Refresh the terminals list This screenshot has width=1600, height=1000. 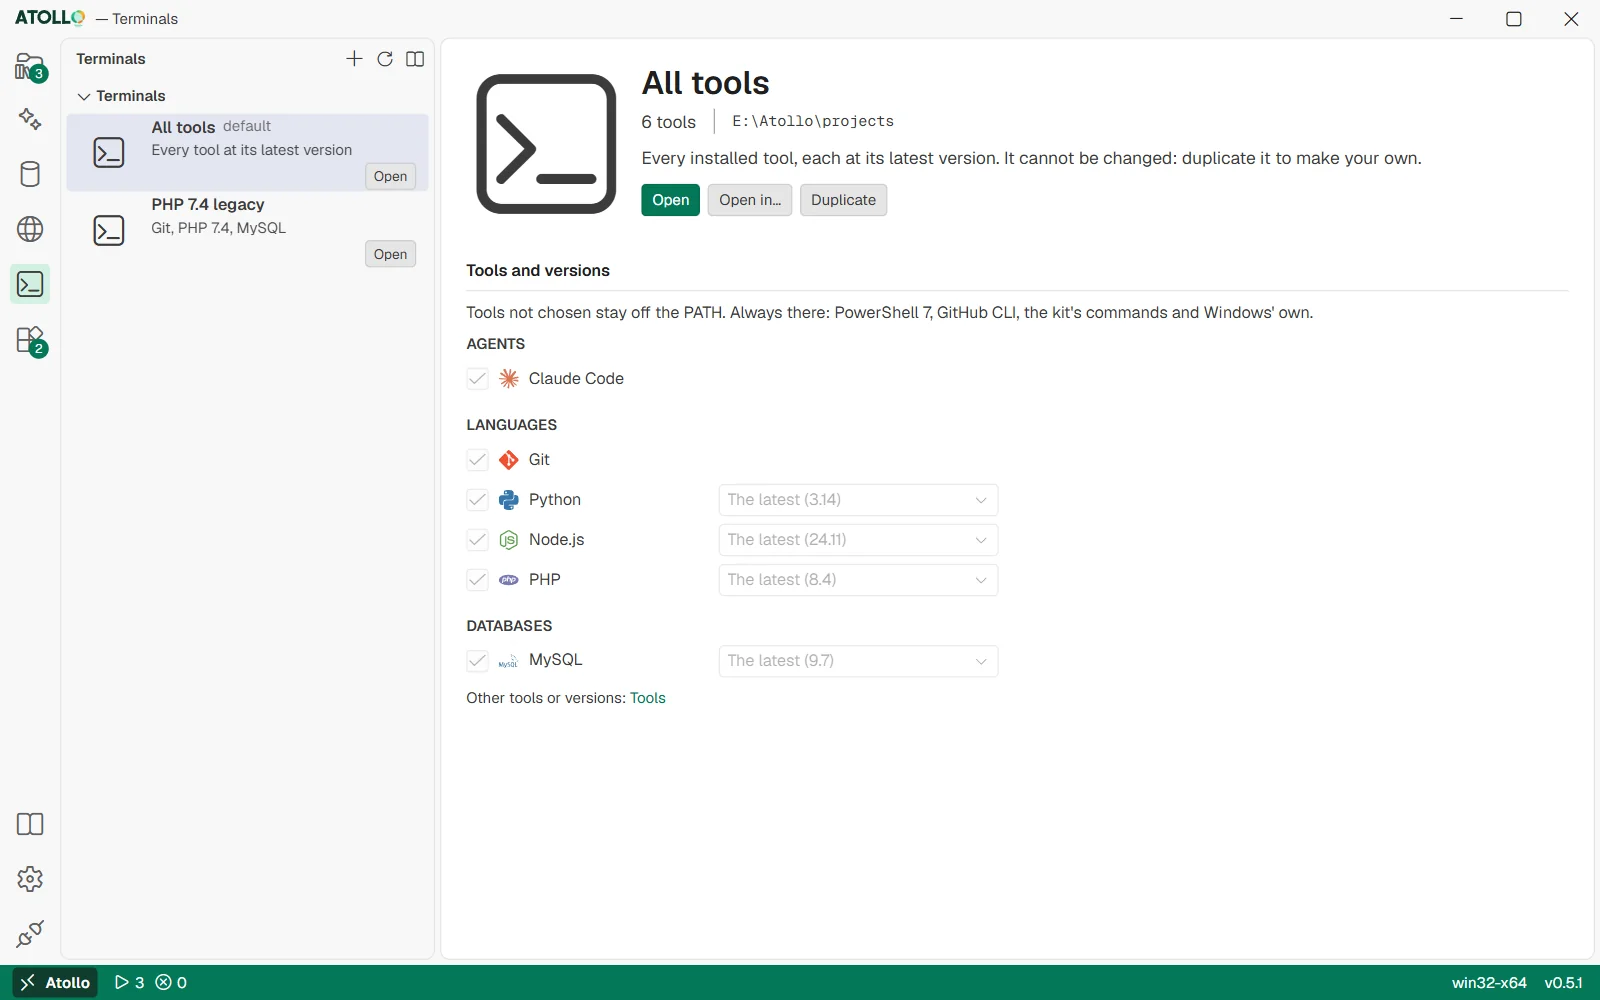[385, 59]
